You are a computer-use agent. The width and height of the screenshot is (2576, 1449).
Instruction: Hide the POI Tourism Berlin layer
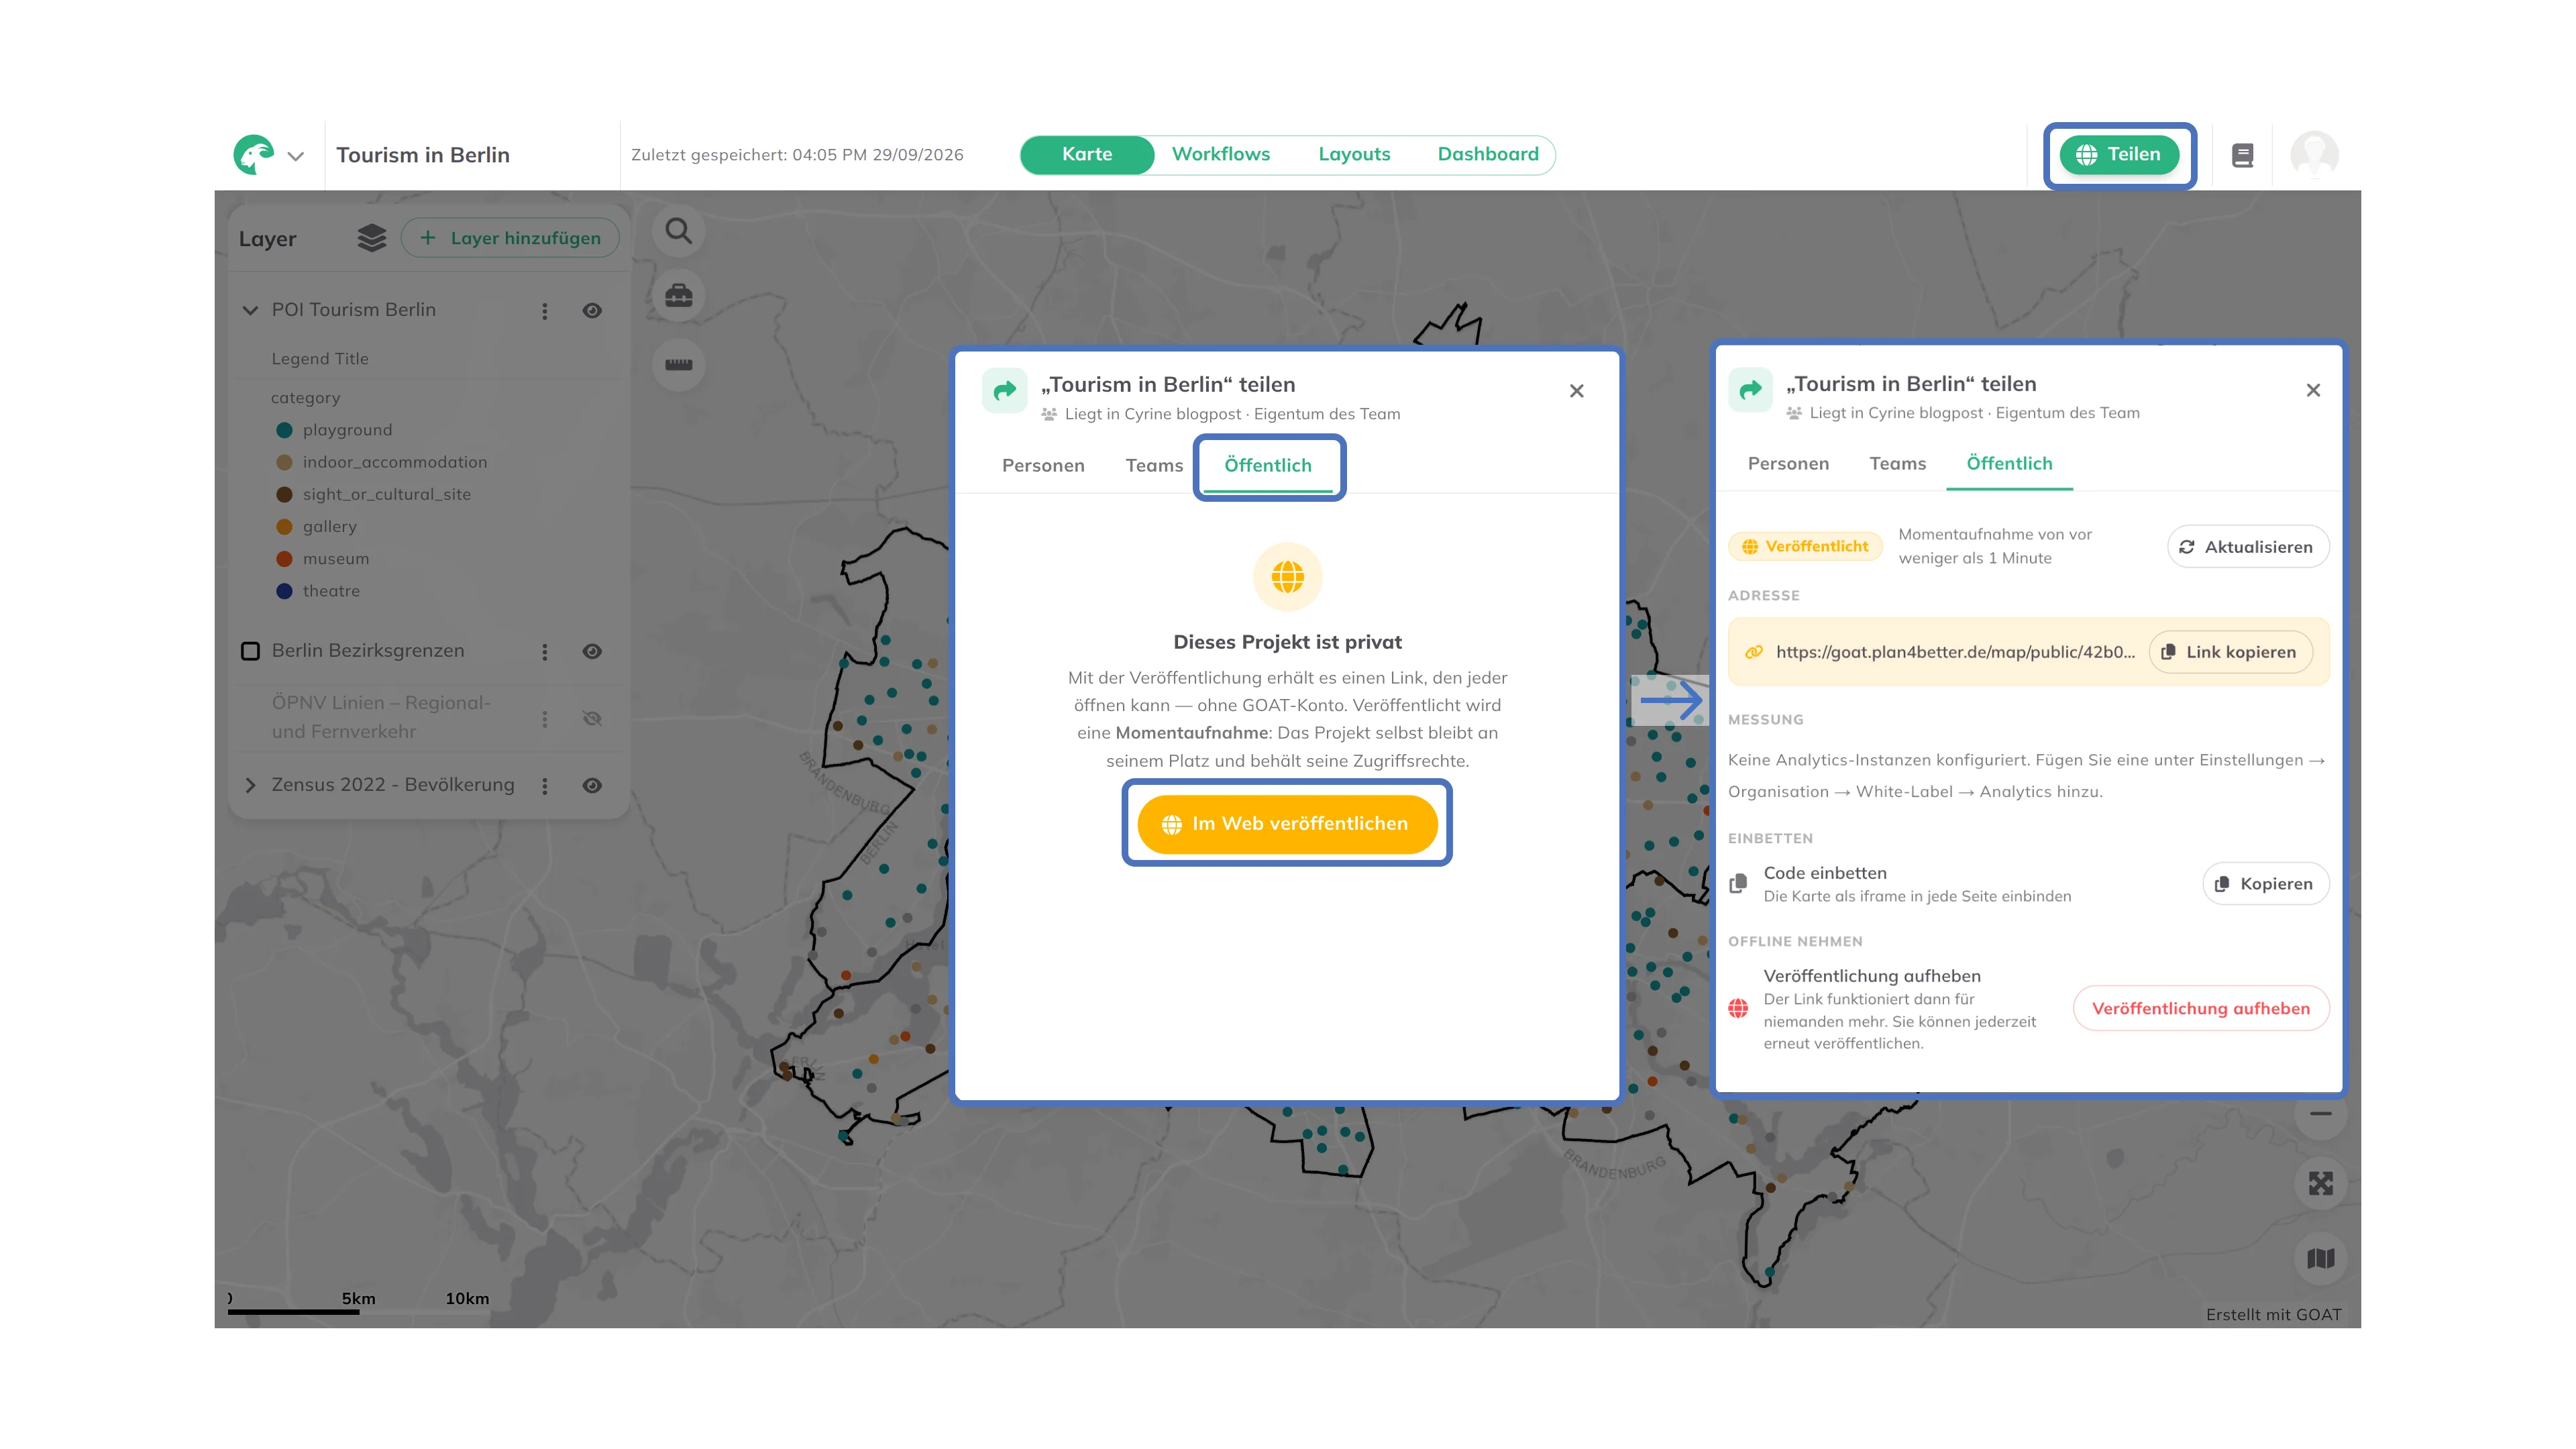click(x=592, y=311)
